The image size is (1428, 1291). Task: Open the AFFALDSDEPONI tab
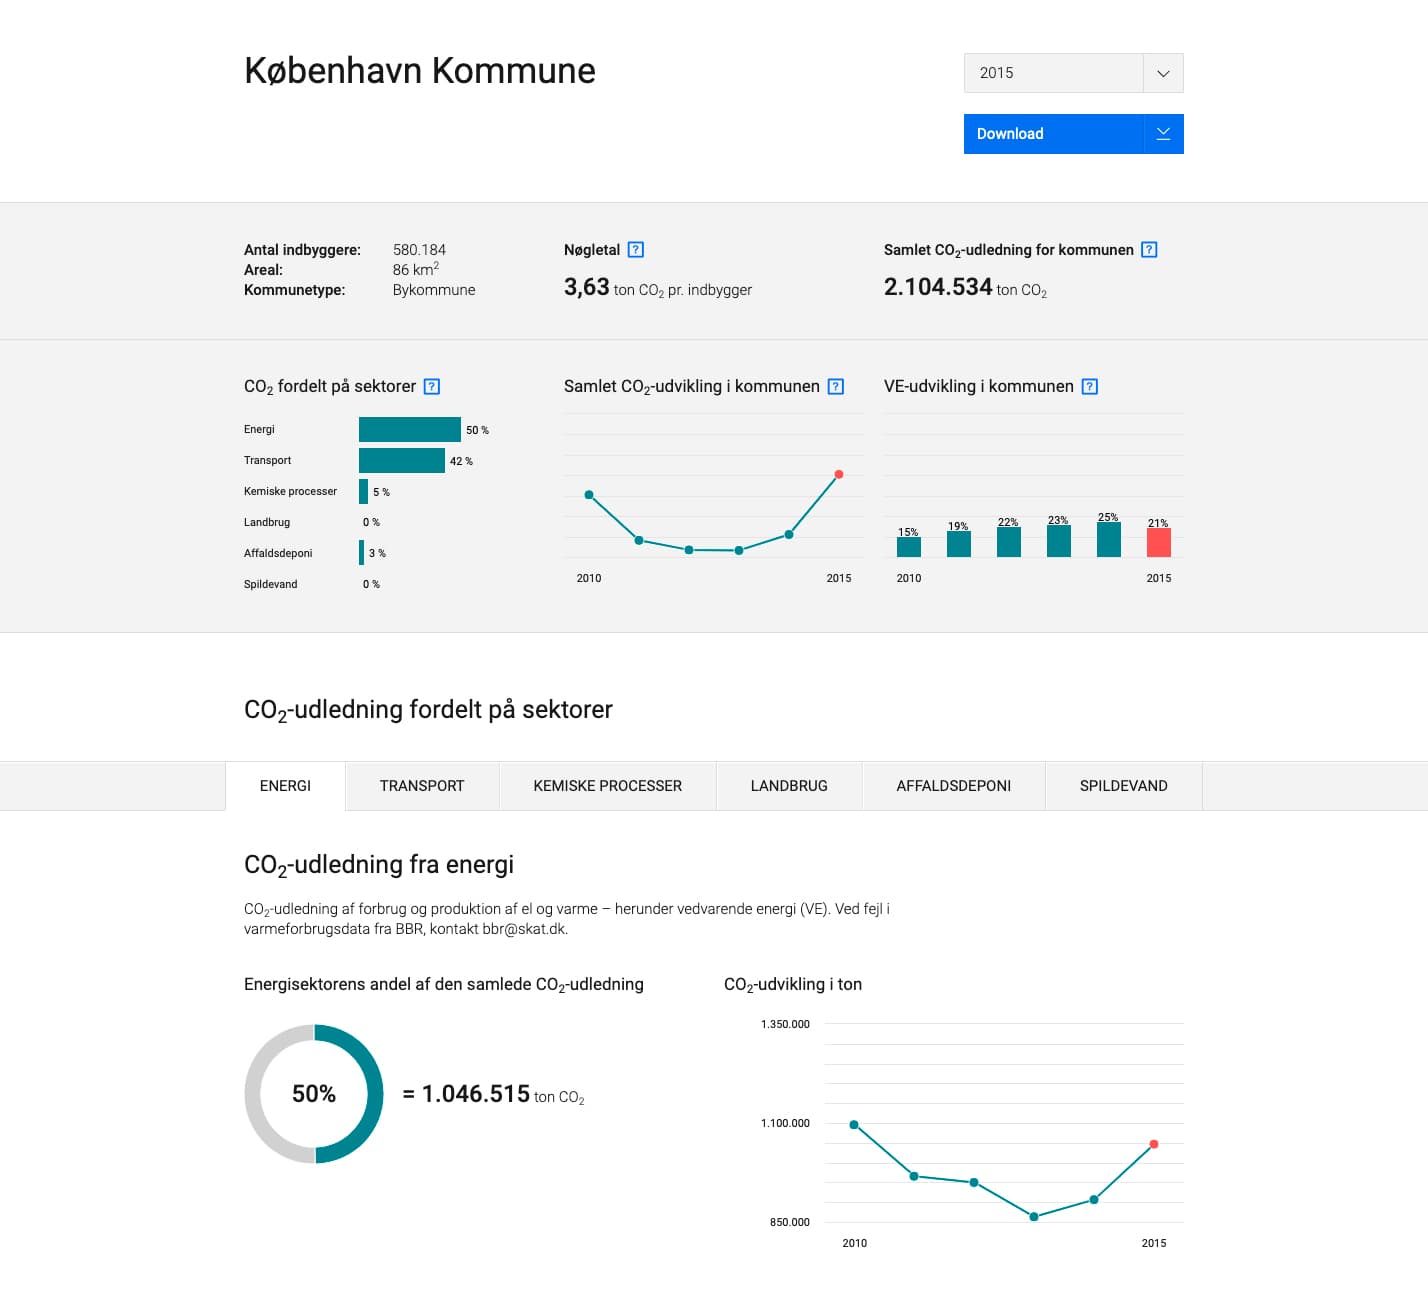click(954, 786)
